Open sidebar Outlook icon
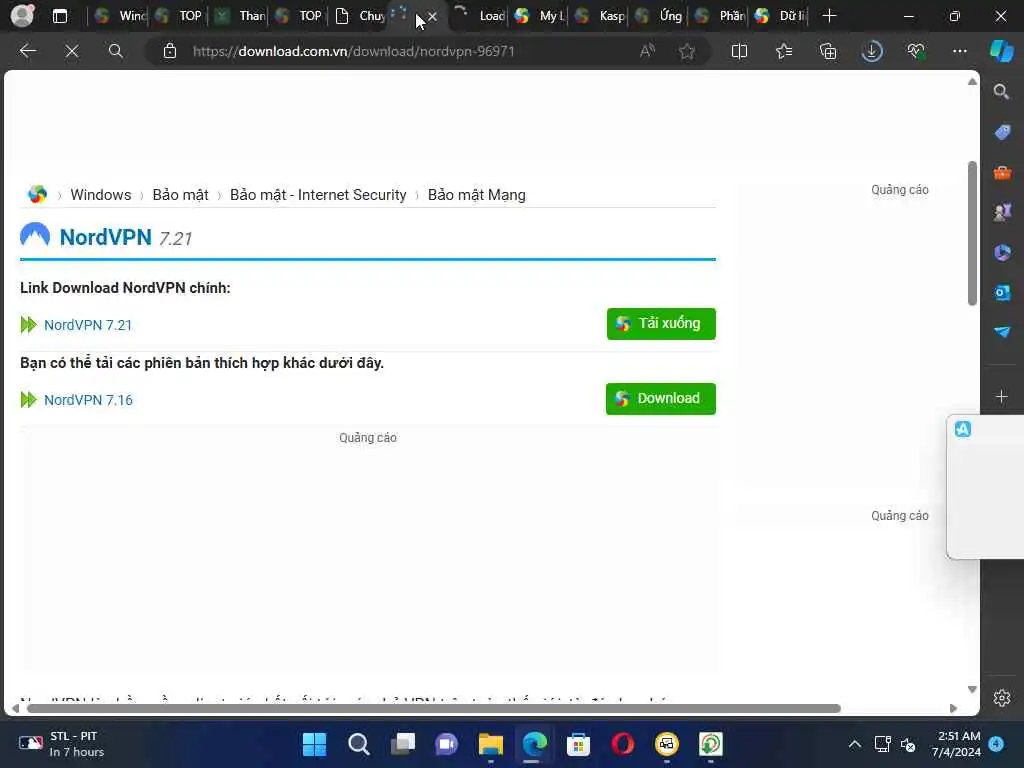The height and width of the screenshot is (768, 1024). click(x=1002, y=293)
